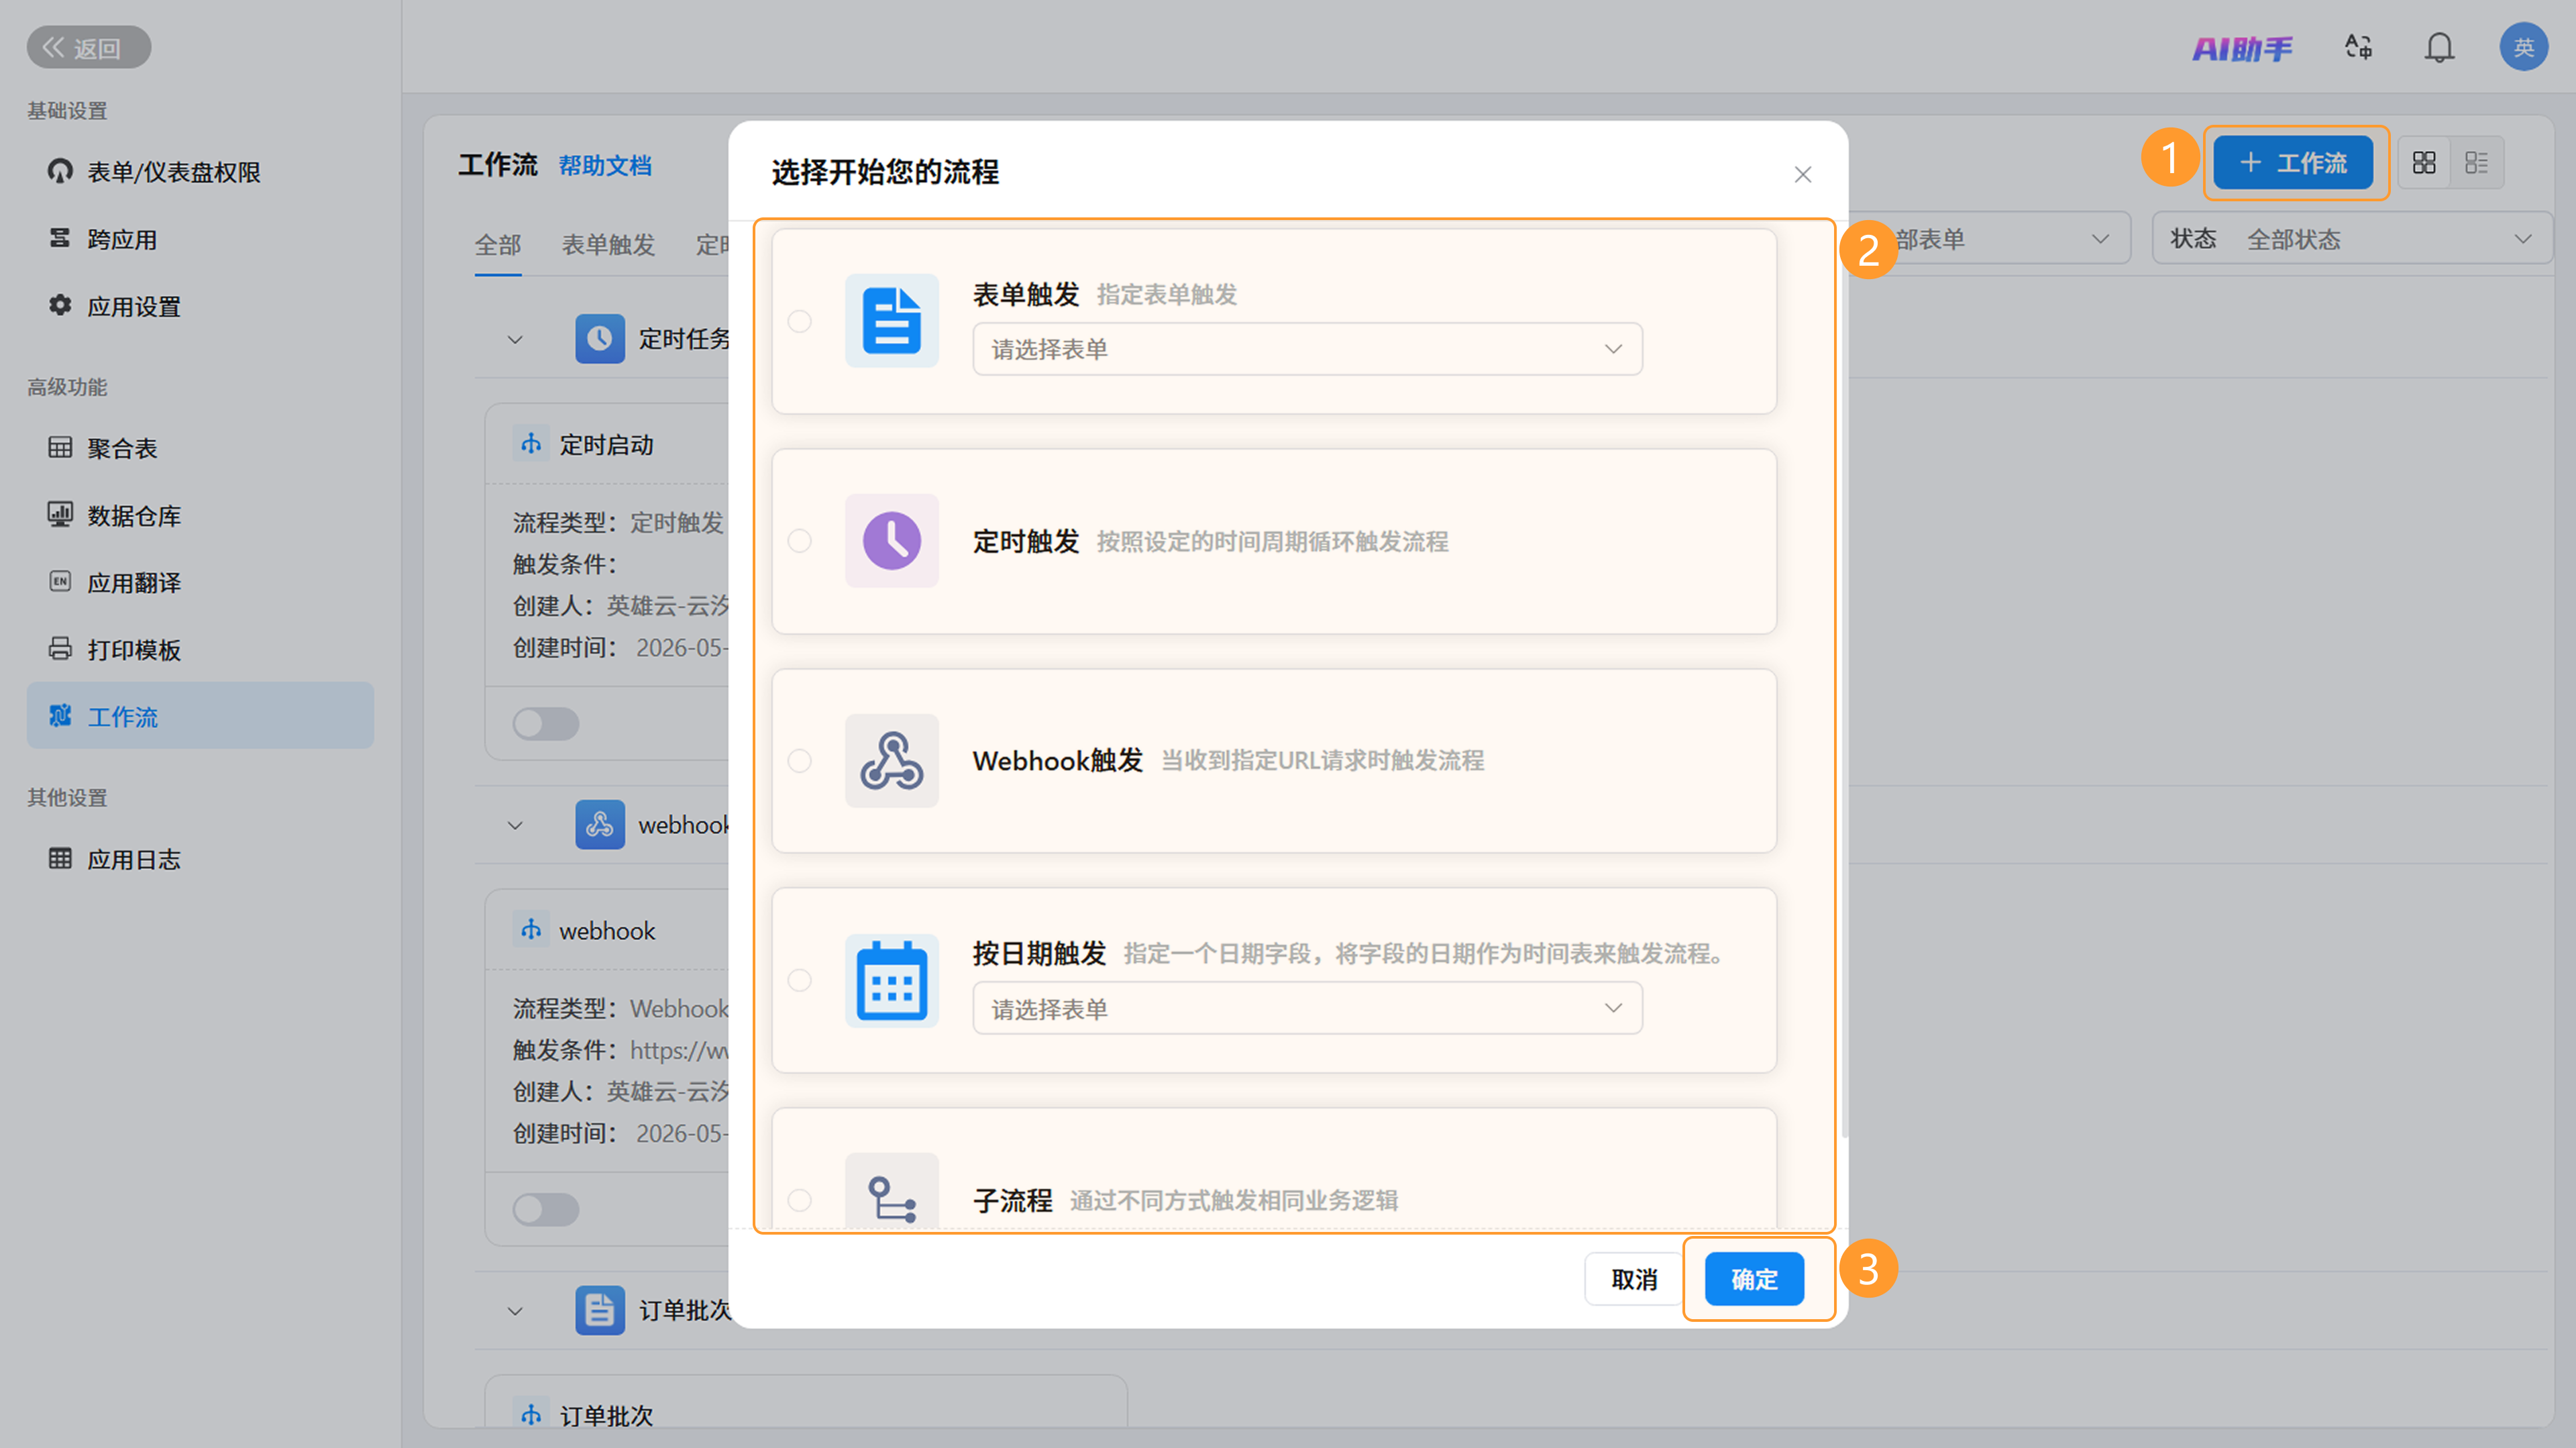This screenshot has height=1448, width=2576.
Task: Open 请选择表单 dropdown under 按日期触发
Action: [1307, 1008]
